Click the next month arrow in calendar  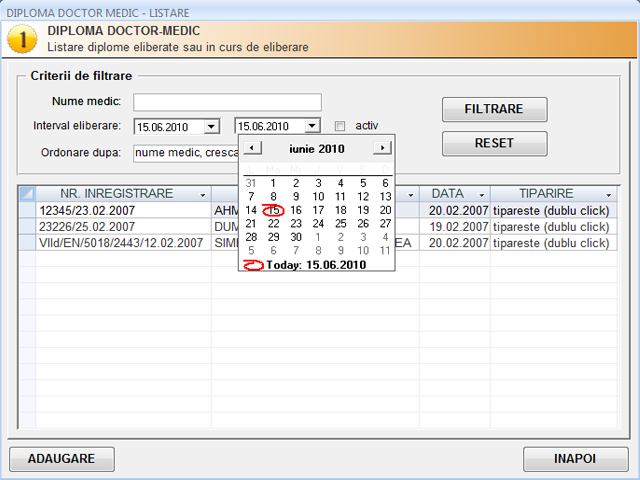click(381, 148)
